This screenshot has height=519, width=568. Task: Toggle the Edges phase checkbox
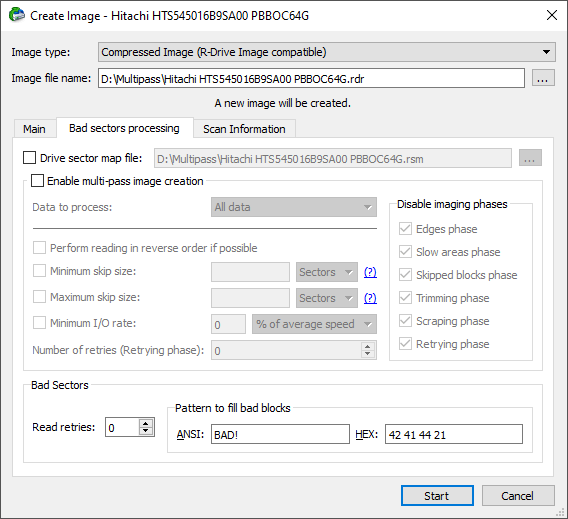(405, 229)
